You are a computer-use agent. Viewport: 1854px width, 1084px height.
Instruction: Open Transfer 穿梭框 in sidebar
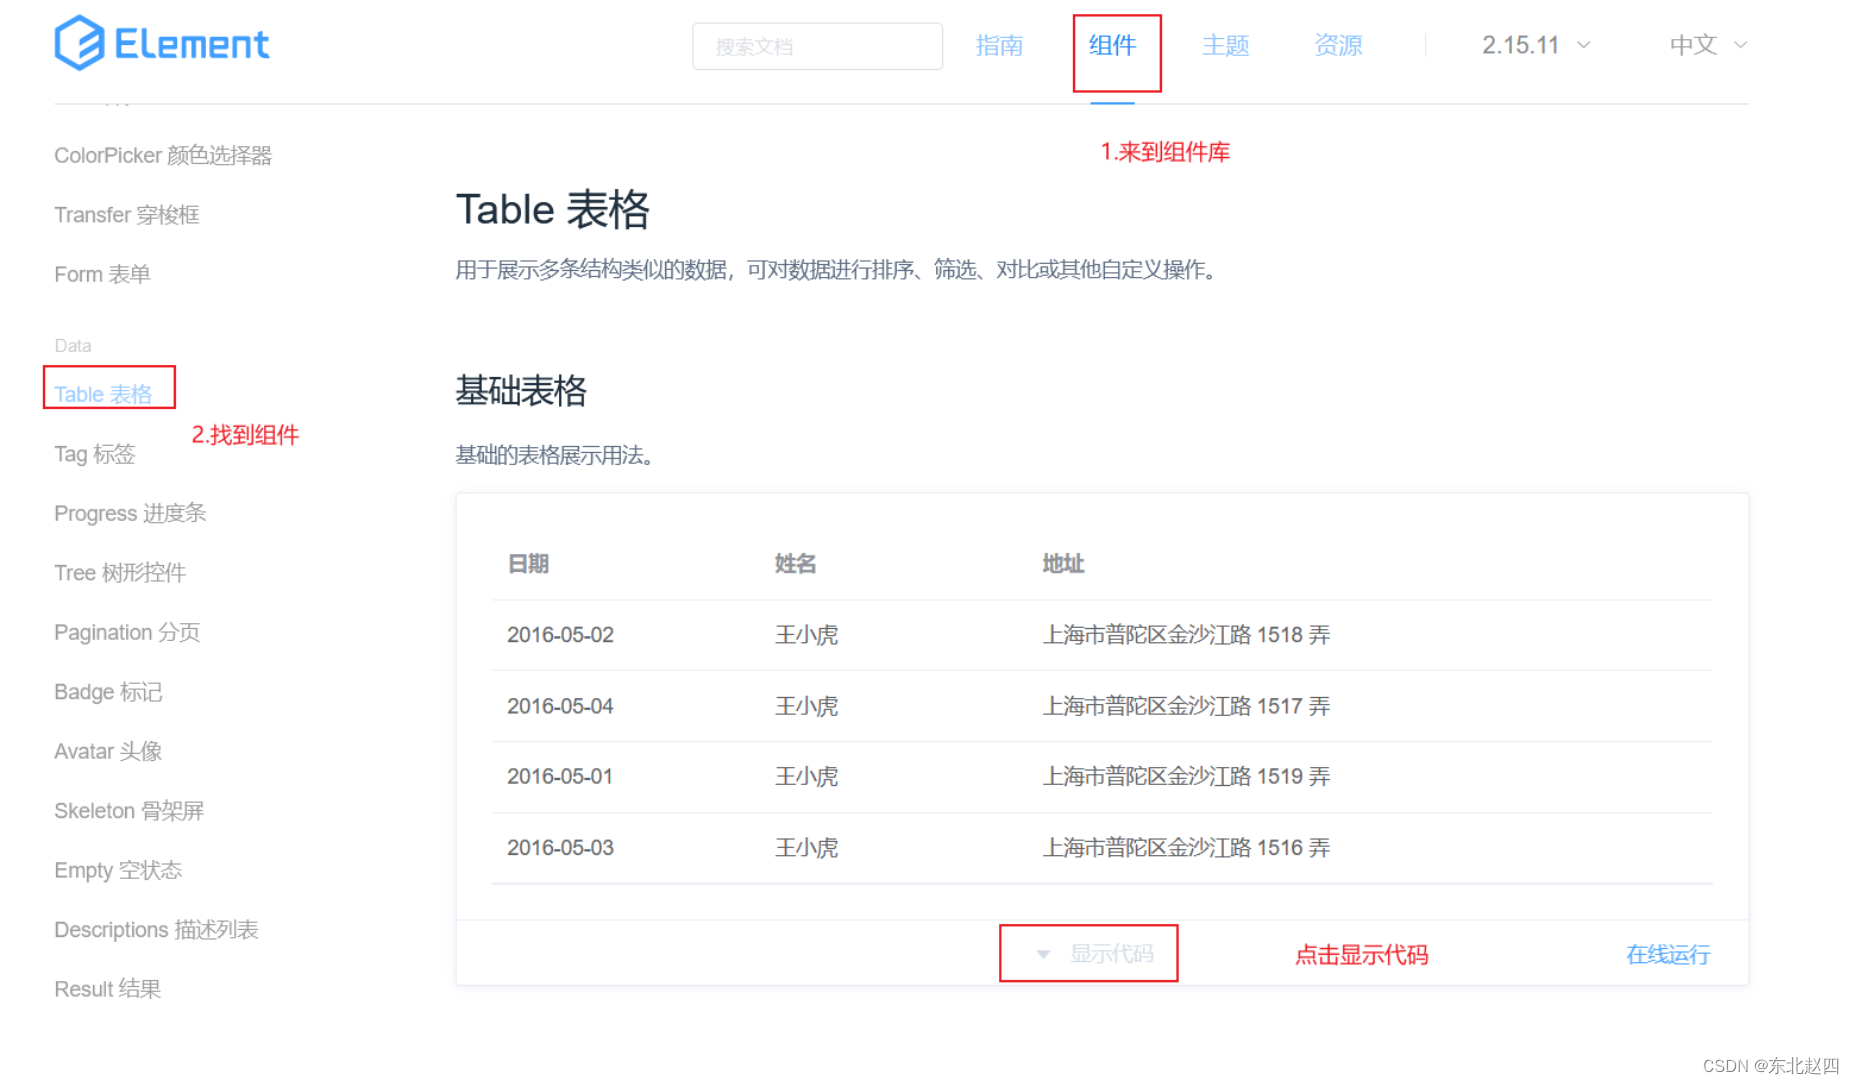pyautogui.click(x=127, y=215)
